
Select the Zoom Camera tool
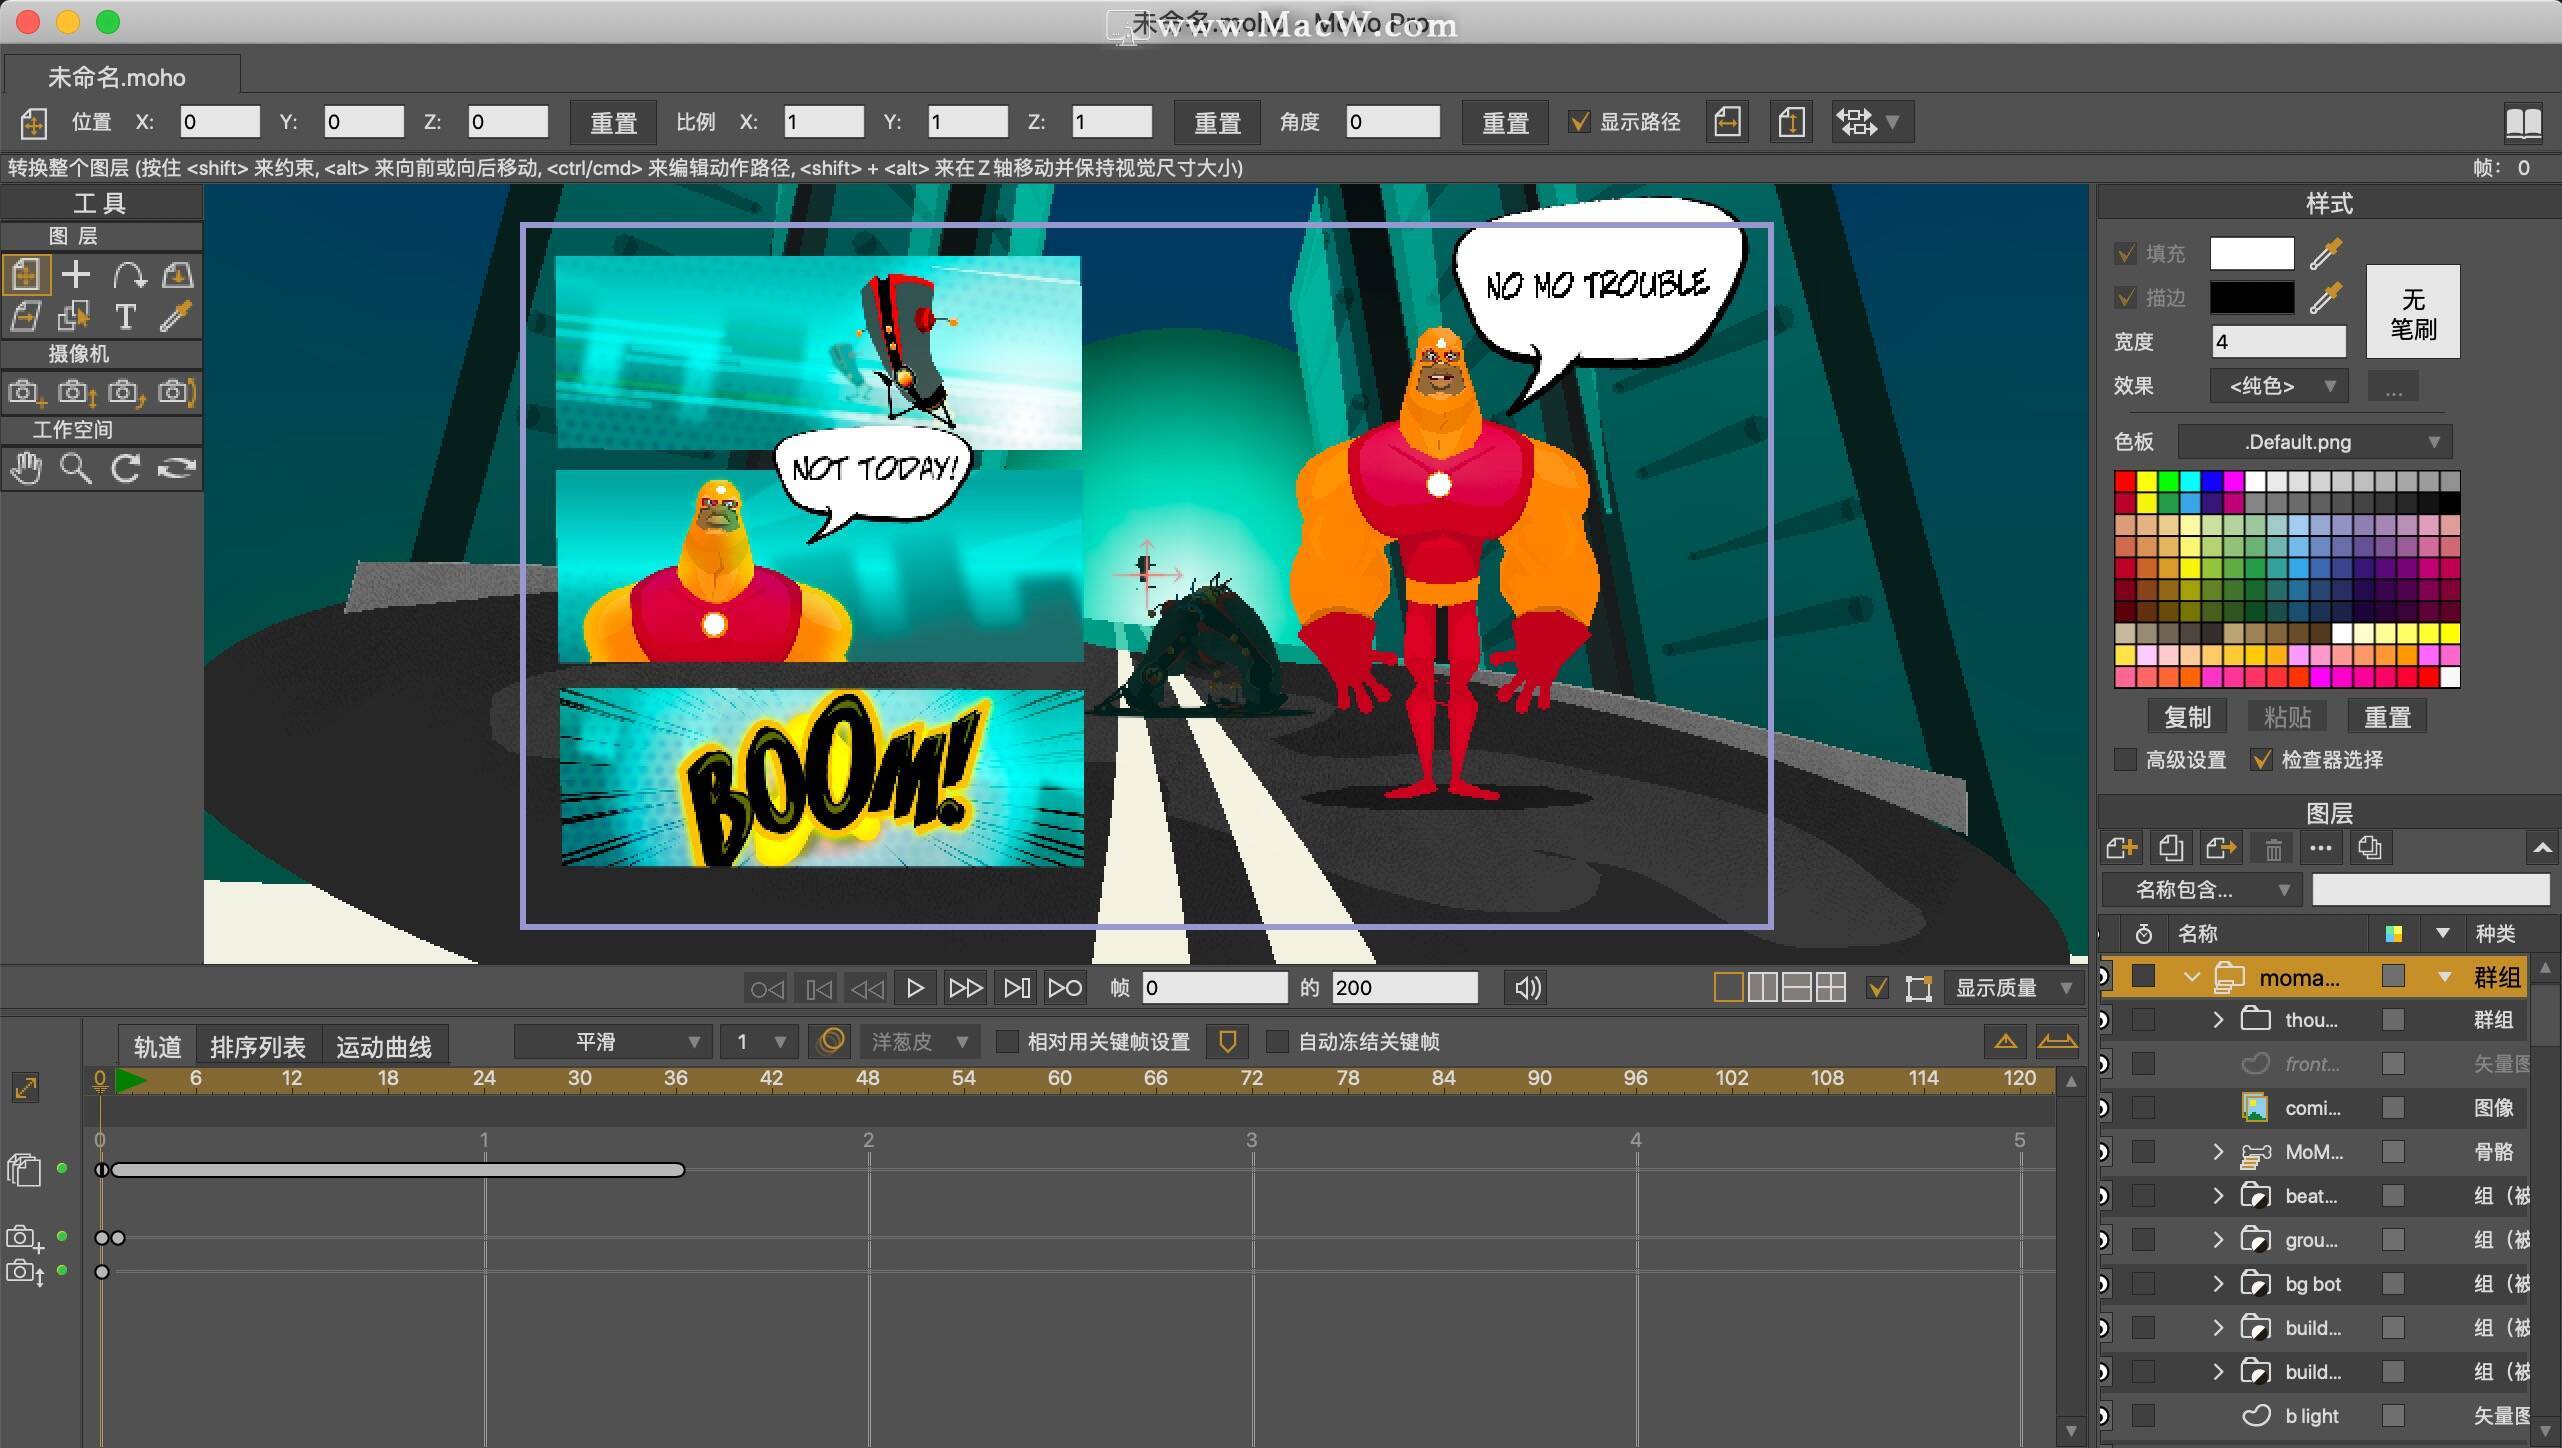(x=76, y=392)
